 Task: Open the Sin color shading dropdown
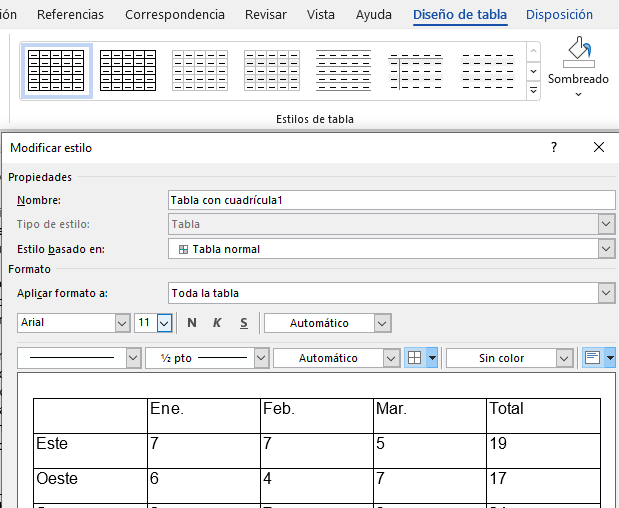tap(564, 358)
